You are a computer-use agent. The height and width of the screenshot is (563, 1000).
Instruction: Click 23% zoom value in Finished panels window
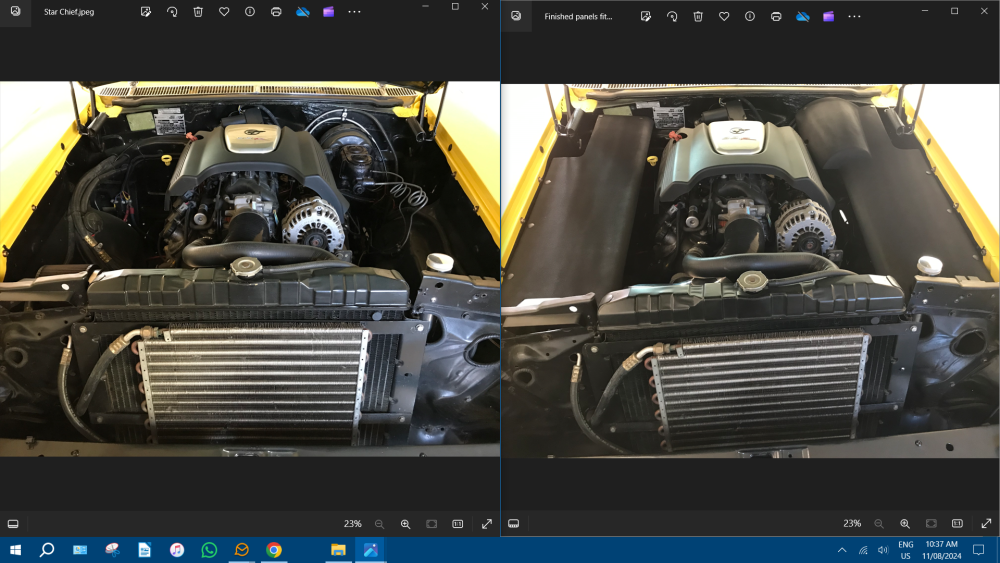(x=852, y=523)
